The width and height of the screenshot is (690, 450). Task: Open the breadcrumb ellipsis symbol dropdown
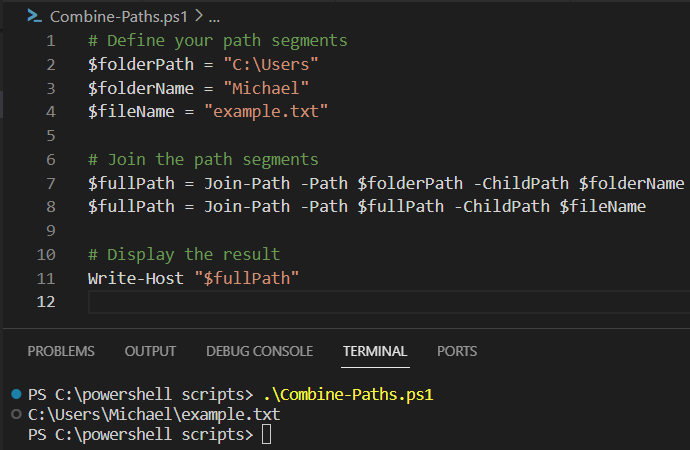point(214,18)
